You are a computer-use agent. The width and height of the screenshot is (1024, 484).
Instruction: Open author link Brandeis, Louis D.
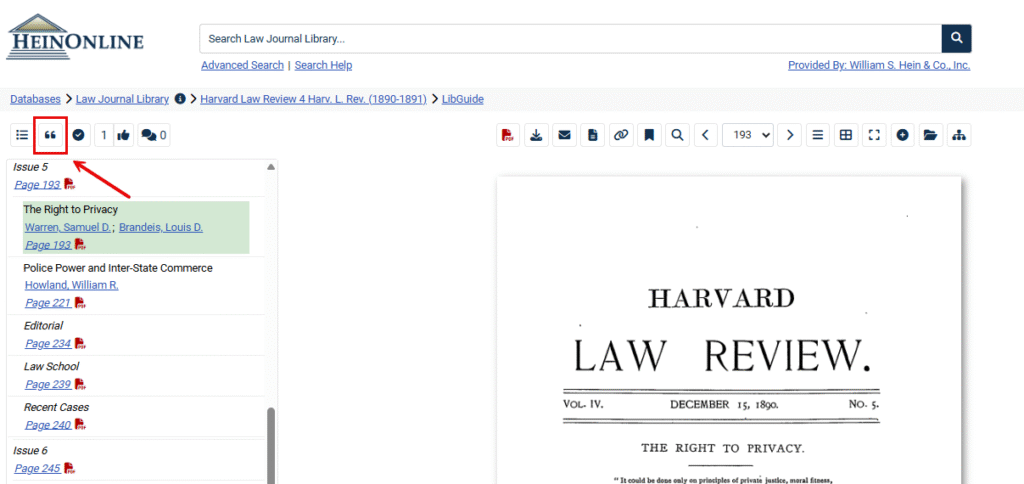tap(160, 227)
